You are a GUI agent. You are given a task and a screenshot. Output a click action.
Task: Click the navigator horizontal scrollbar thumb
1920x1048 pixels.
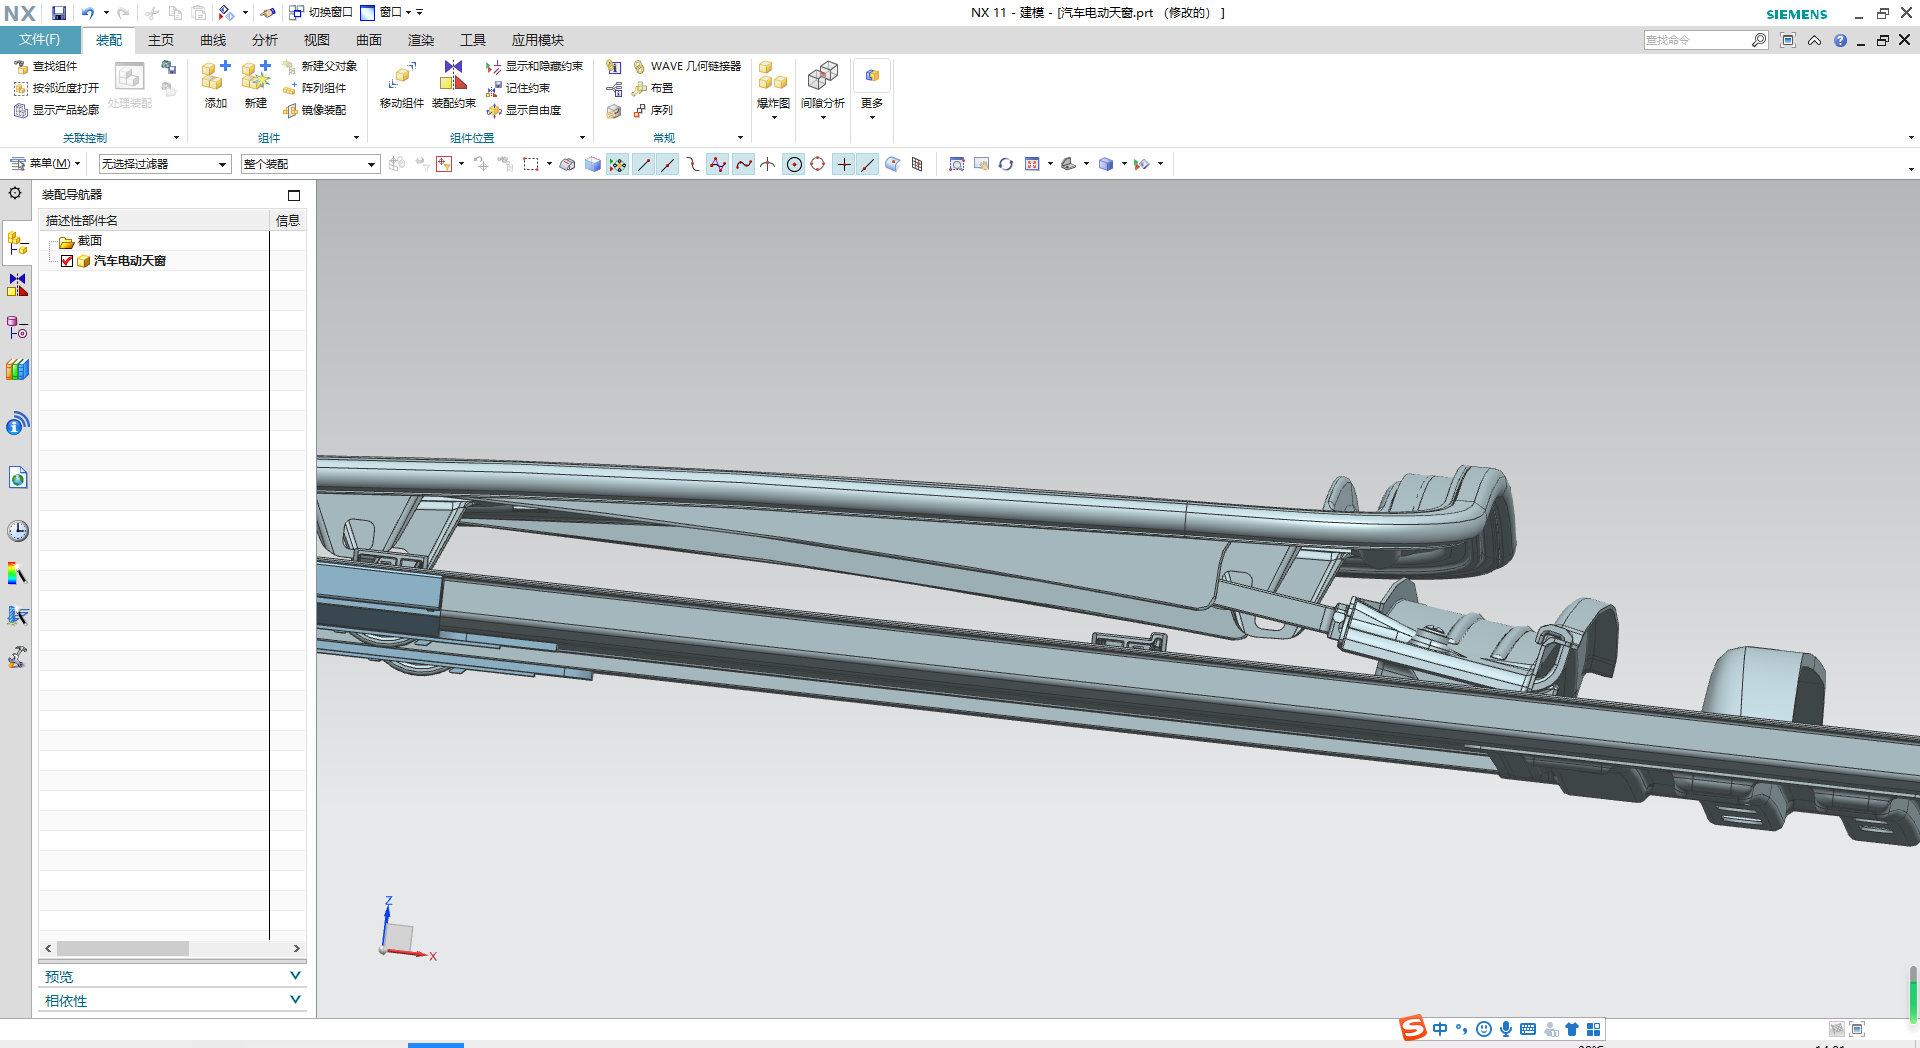tap(123, 948)
